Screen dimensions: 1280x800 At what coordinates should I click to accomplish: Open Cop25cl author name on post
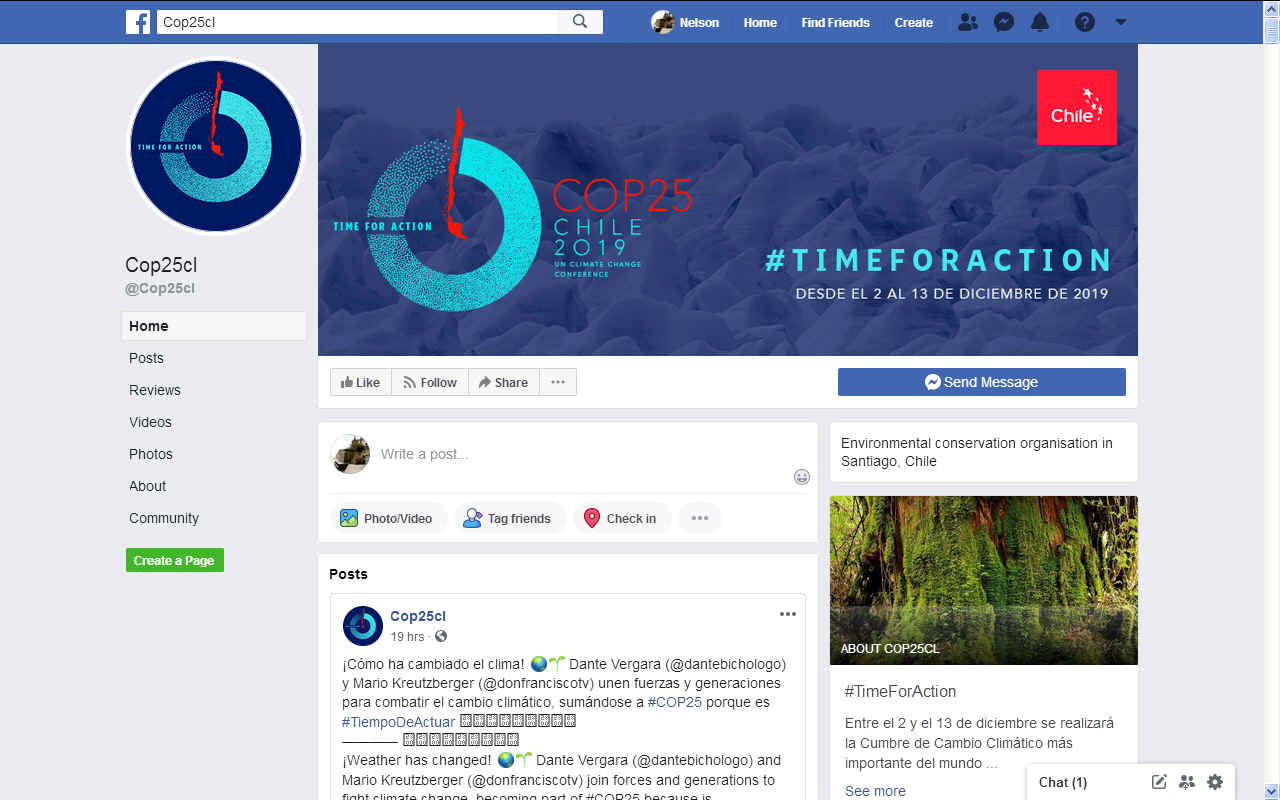point(418,616)
